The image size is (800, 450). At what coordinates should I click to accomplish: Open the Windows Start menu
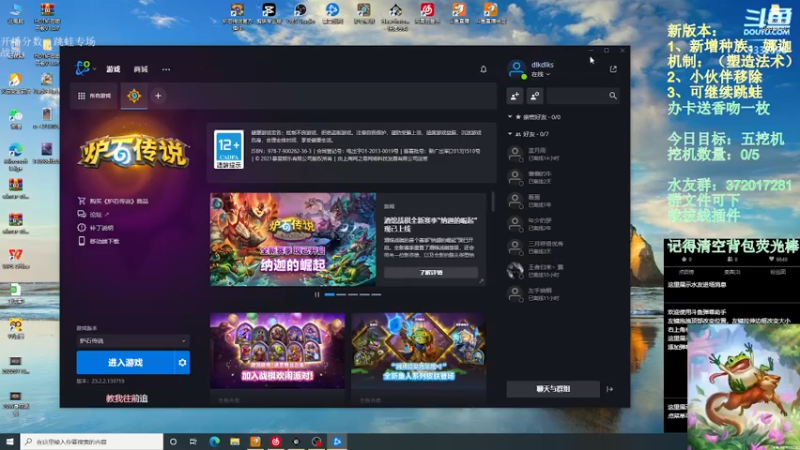click(10, 441)
